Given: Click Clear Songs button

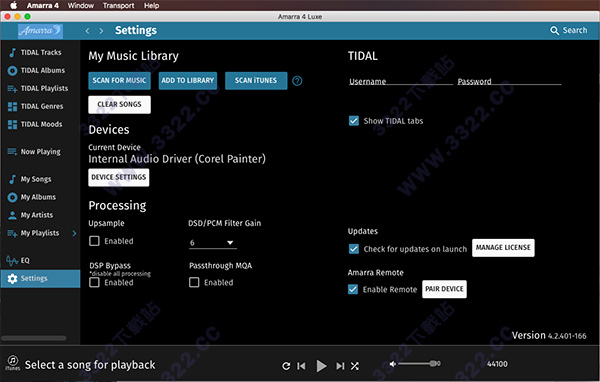Looking at the screenshot, I should (119, 104).
